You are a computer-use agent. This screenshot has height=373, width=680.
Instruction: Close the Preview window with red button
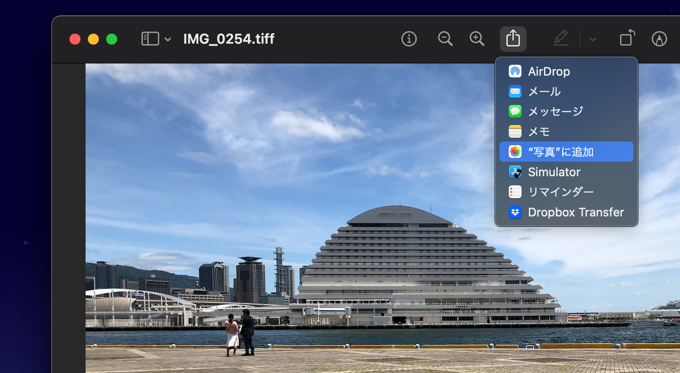coord(75,39)
